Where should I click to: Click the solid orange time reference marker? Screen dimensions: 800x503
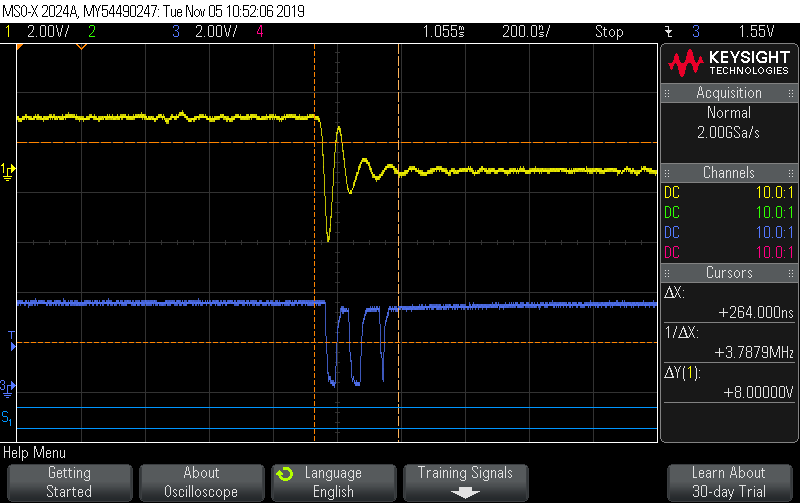(20, 47)
